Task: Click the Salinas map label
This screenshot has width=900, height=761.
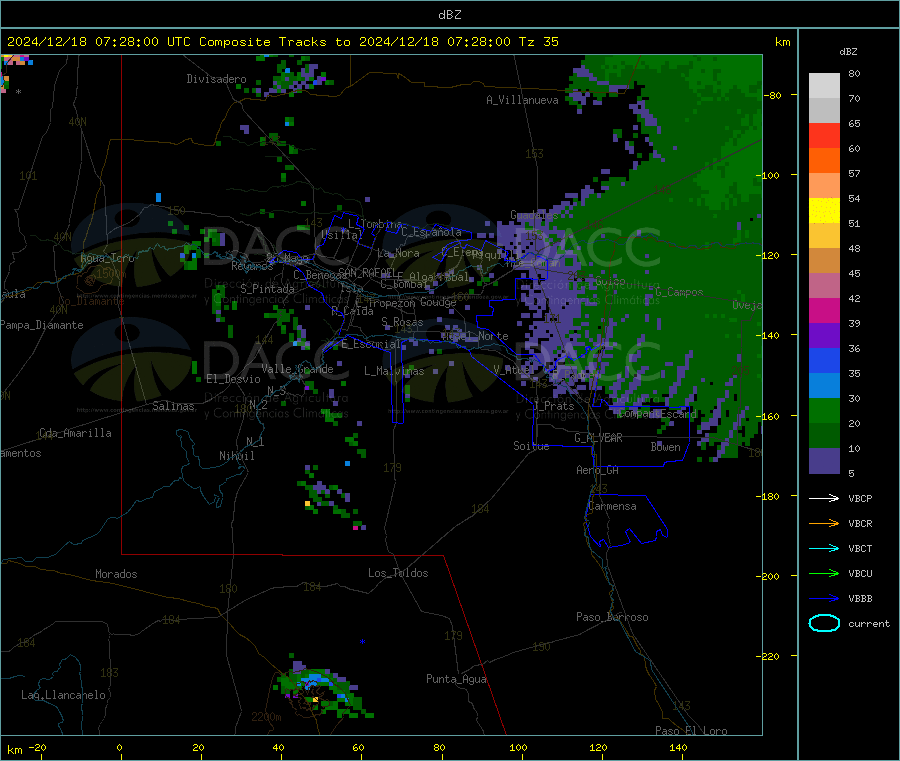Action: click(x=173, y=406)
